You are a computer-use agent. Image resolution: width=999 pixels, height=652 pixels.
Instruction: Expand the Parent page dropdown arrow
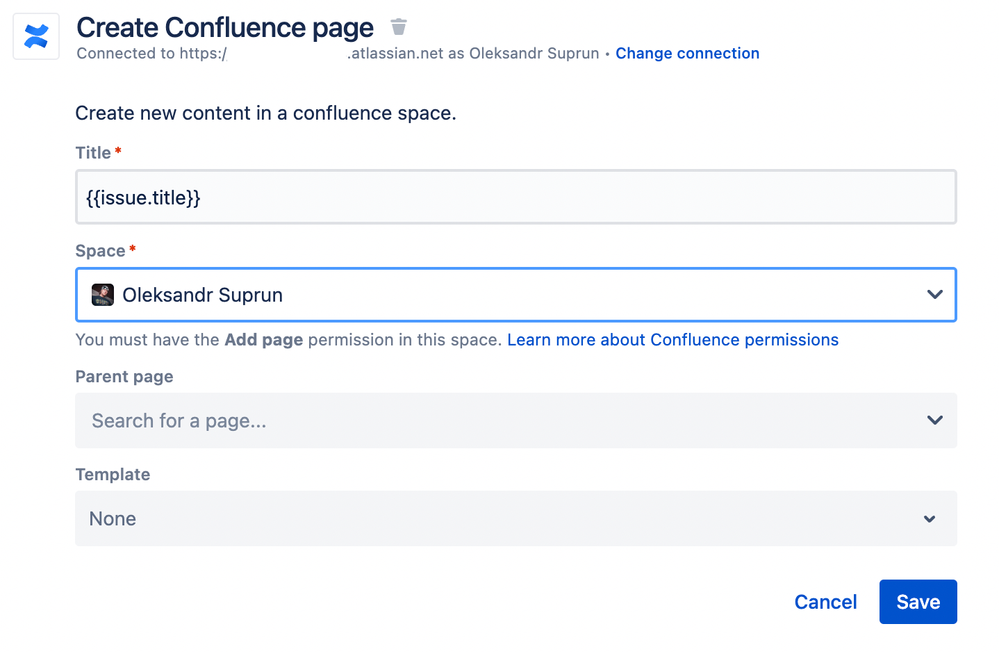(x=934, y=420)
